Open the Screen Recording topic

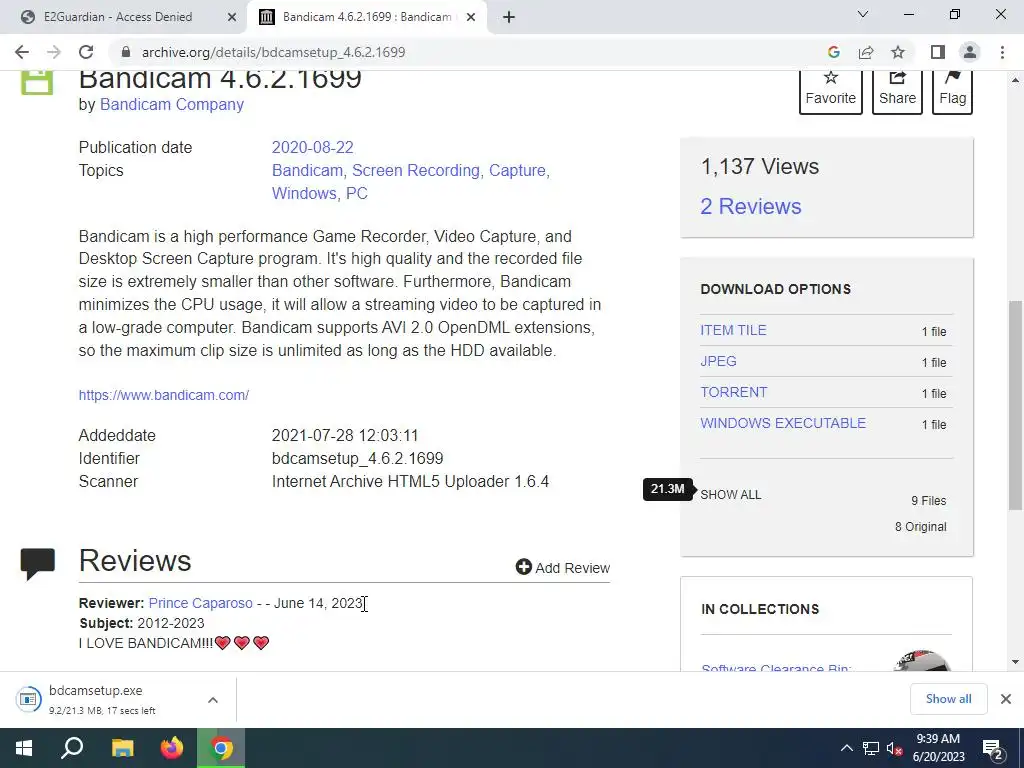[x=416, y=170]
